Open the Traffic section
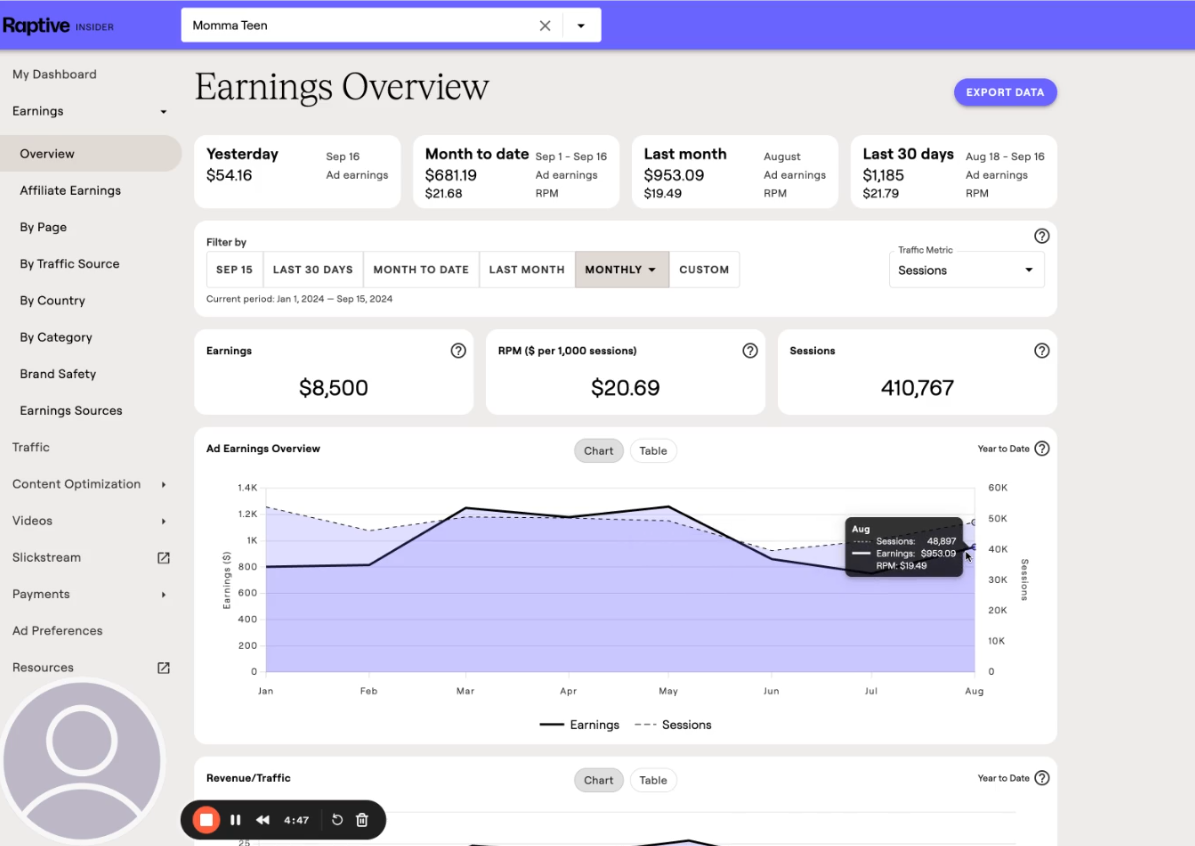Viewport: 1195px width, 846px height. tap(30, 447)
